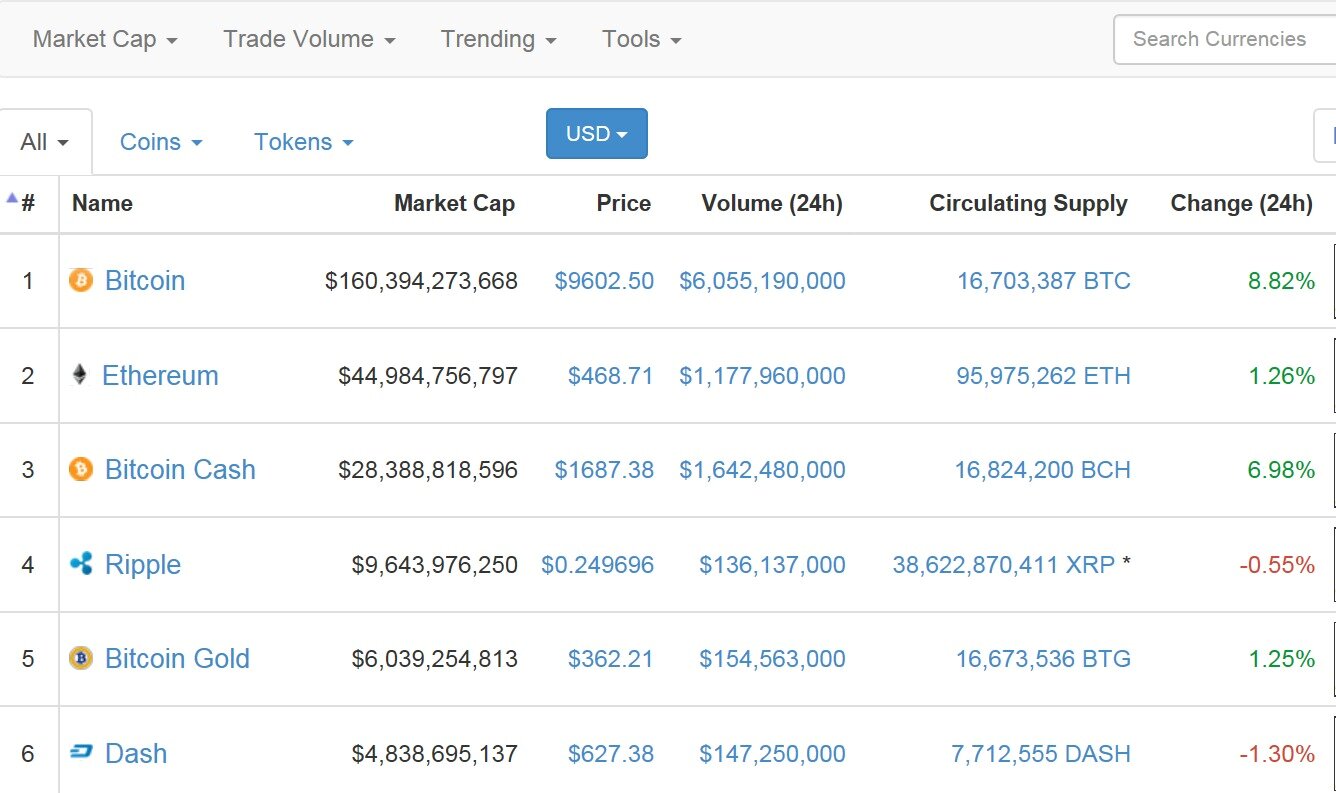1336x793 pixels.
Task: Open the Bitcoin name link
Action: [145, 280]
